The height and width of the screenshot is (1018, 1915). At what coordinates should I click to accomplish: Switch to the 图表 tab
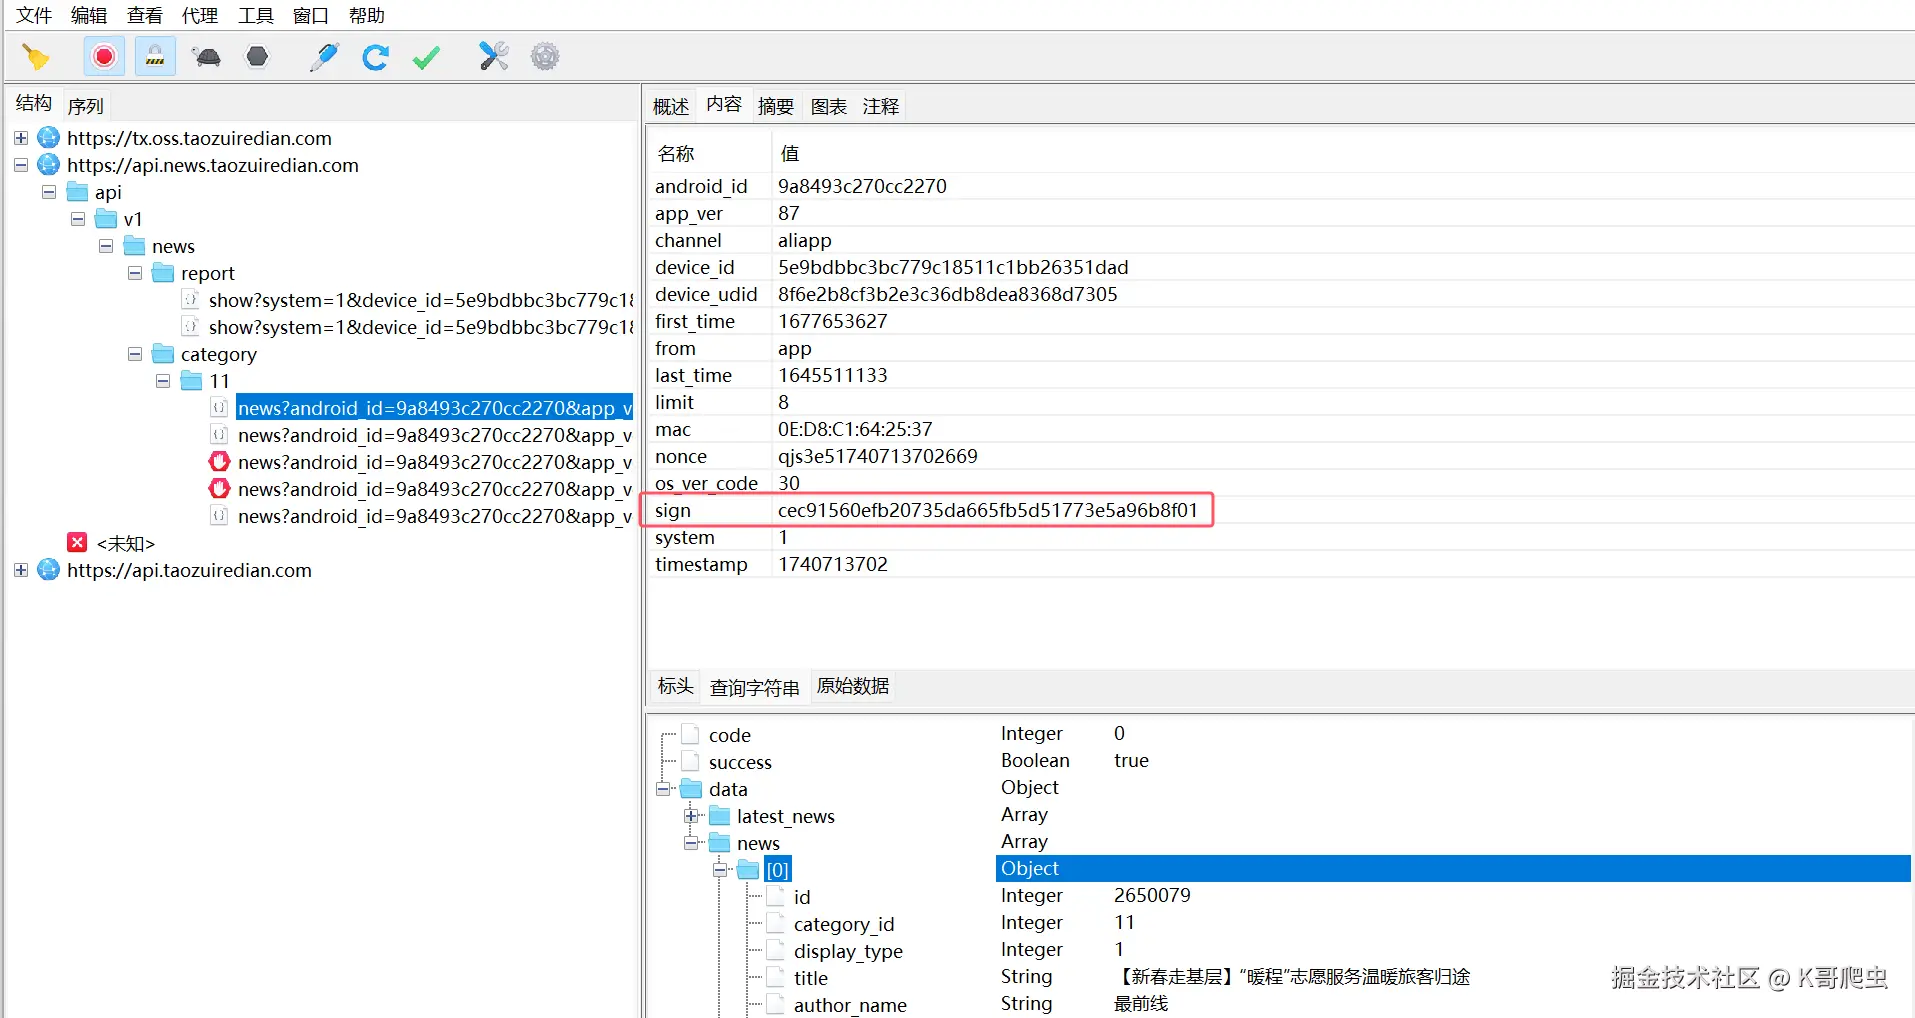point(829,106)
